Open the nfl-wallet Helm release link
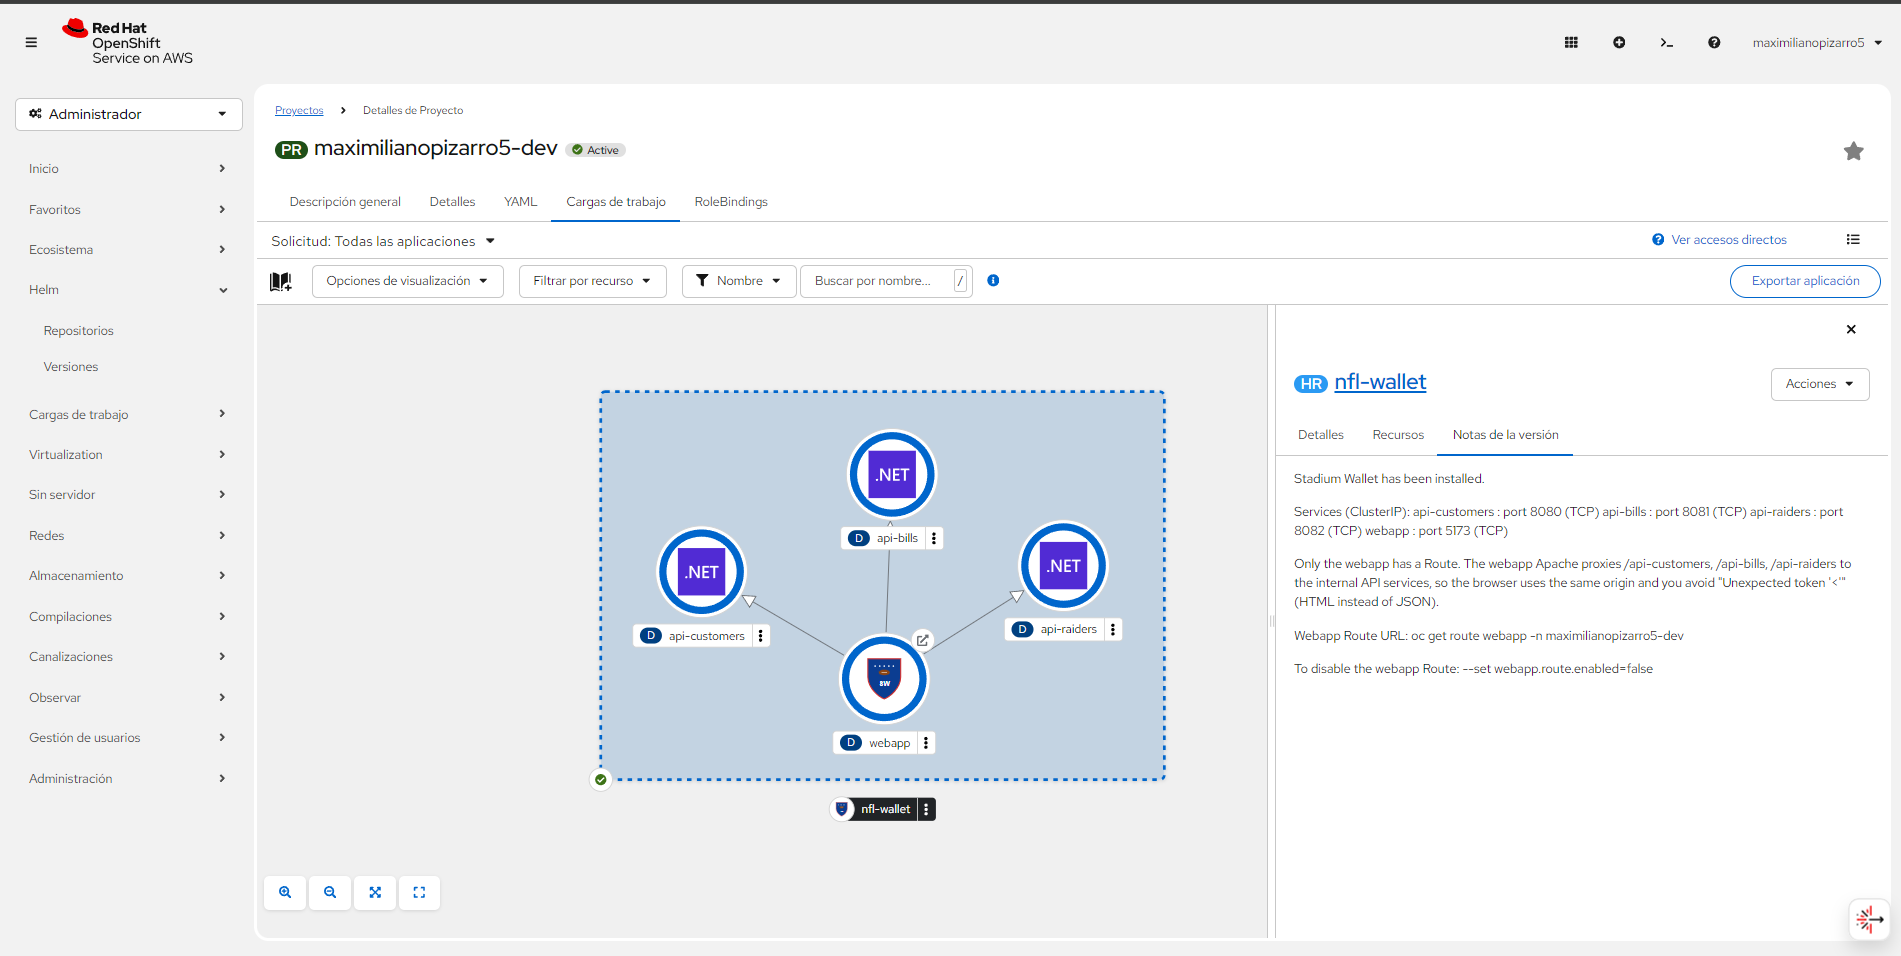The image size is (1901, 956). [1379, 382]
